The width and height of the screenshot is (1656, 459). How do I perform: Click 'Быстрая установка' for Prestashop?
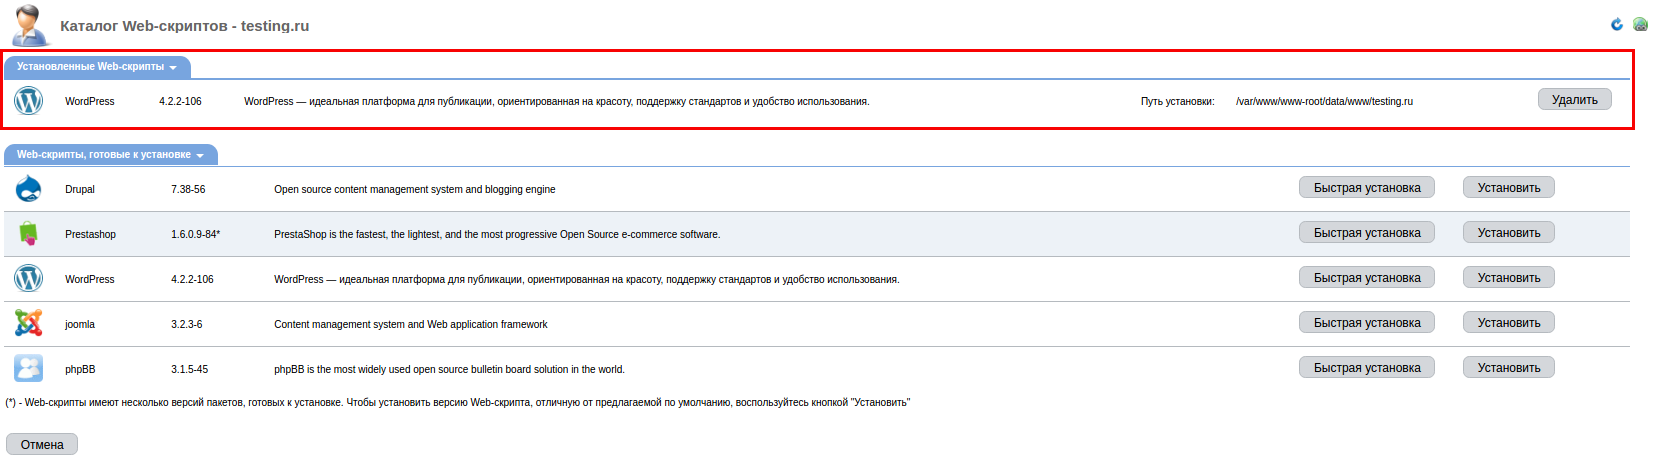[x=1367, y=232]
